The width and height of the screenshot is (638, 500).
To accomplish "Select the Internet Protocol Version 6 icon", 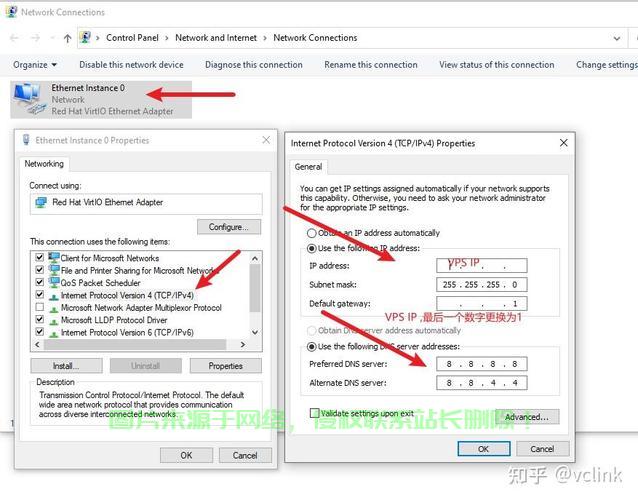I will pos(54,333).
